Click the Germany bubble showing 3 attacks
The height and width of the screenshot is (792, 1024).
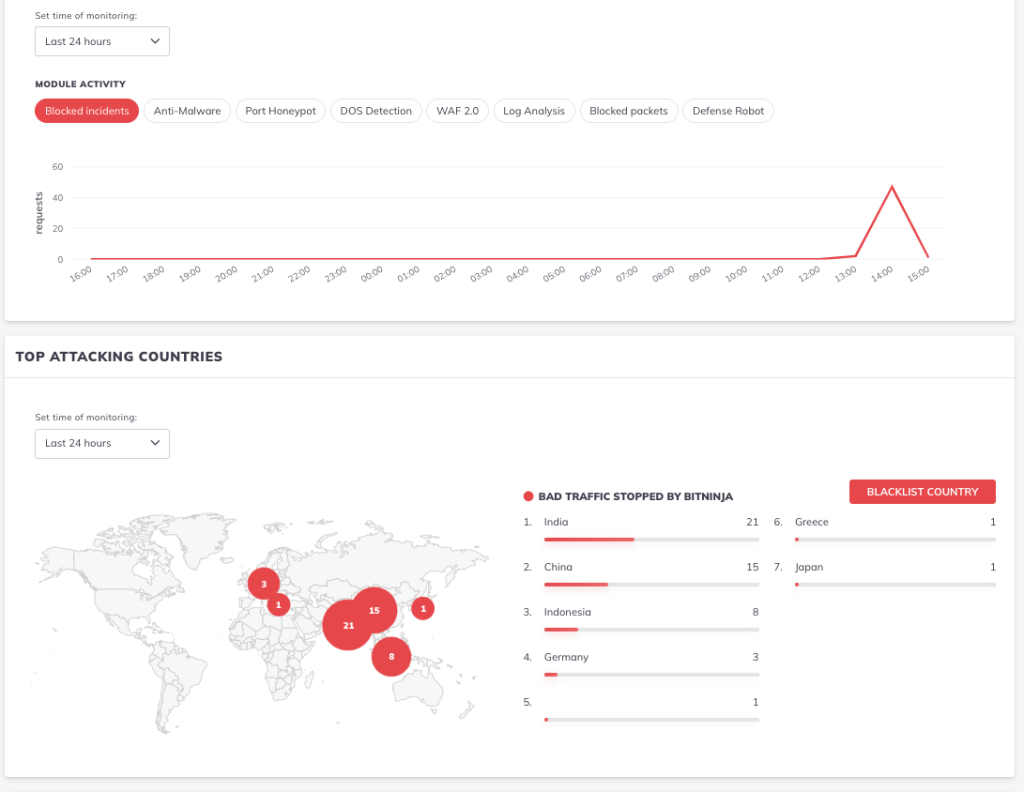click(x=263, y=583)
